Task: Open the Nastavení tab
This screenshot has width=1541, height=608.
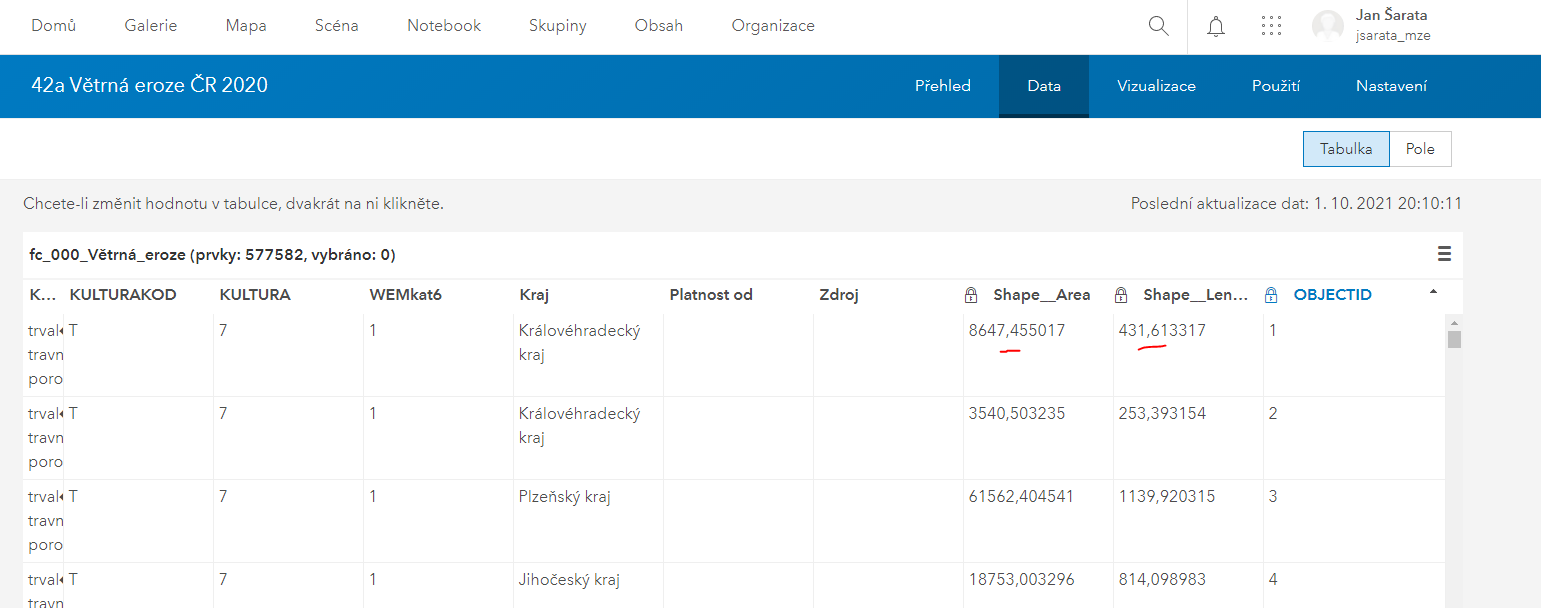Action: (x=1391, y=86)
